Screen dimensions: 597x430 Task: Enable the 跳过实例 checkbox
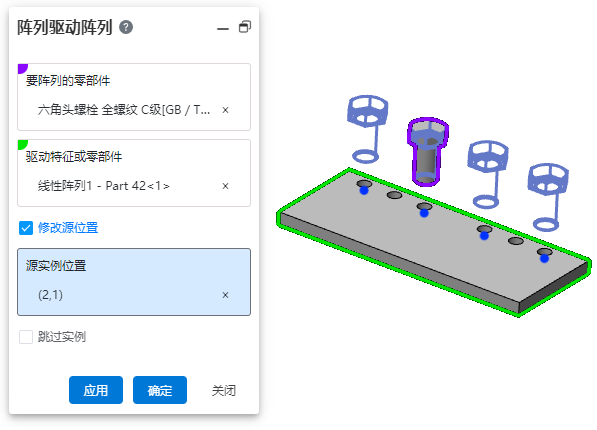[26, 337]
